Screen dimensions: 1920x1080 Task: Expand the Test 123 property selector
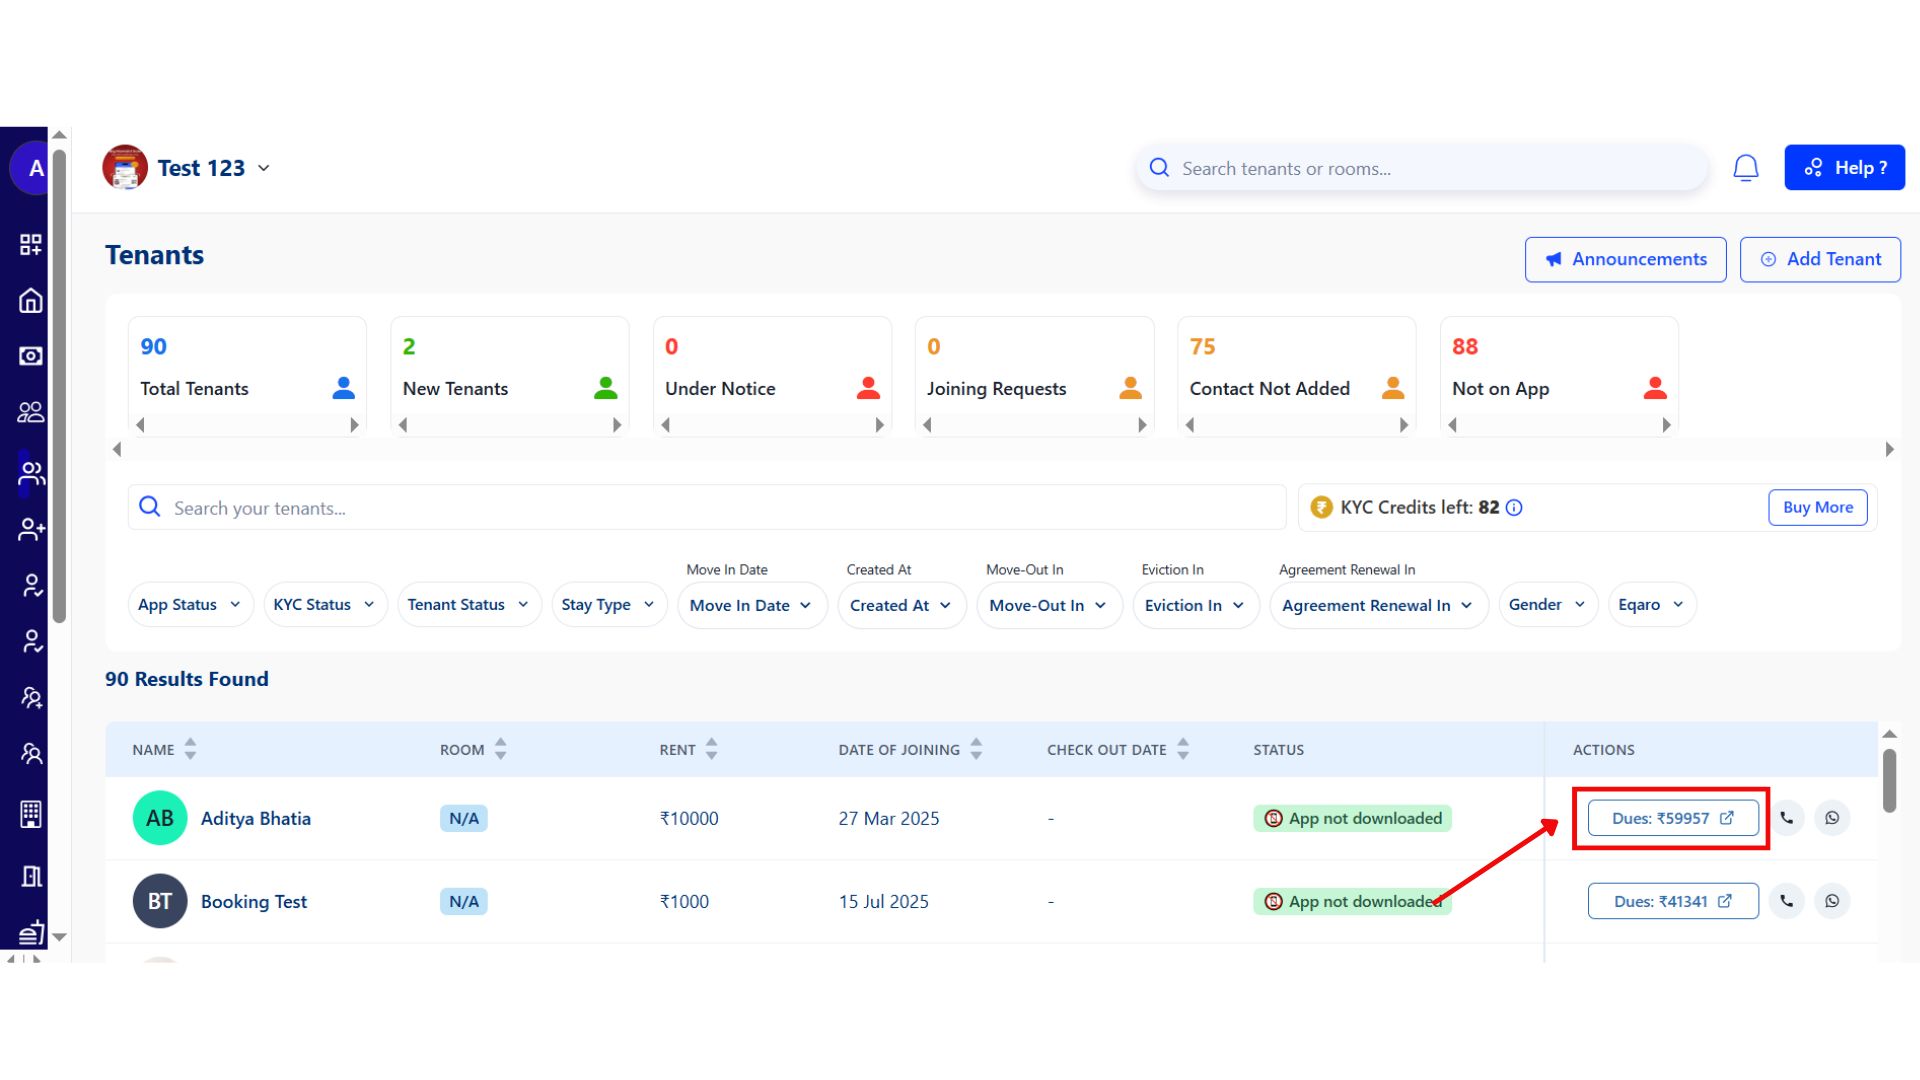point(263,168)
